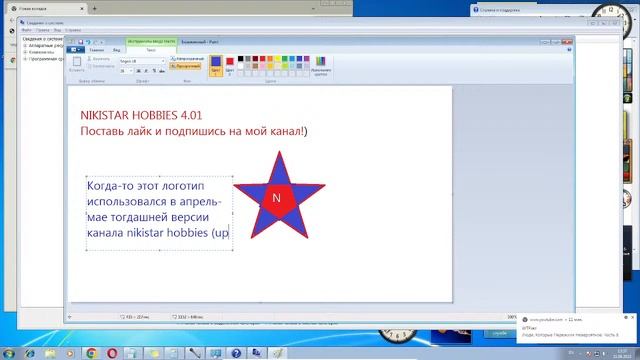Image resolution: width=640 pixels, height=360 pixels.
Task: Cut selection with the Вырезать button
Action: tap(99, 59)
